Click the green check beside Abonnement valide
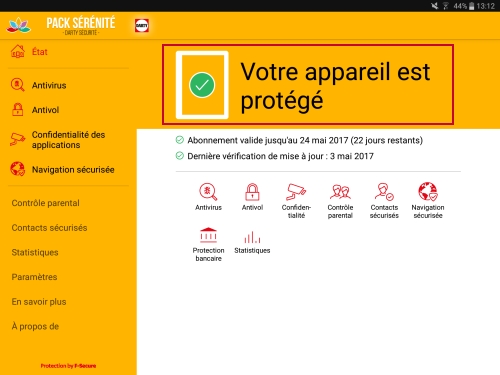 (x=180, y=140)
